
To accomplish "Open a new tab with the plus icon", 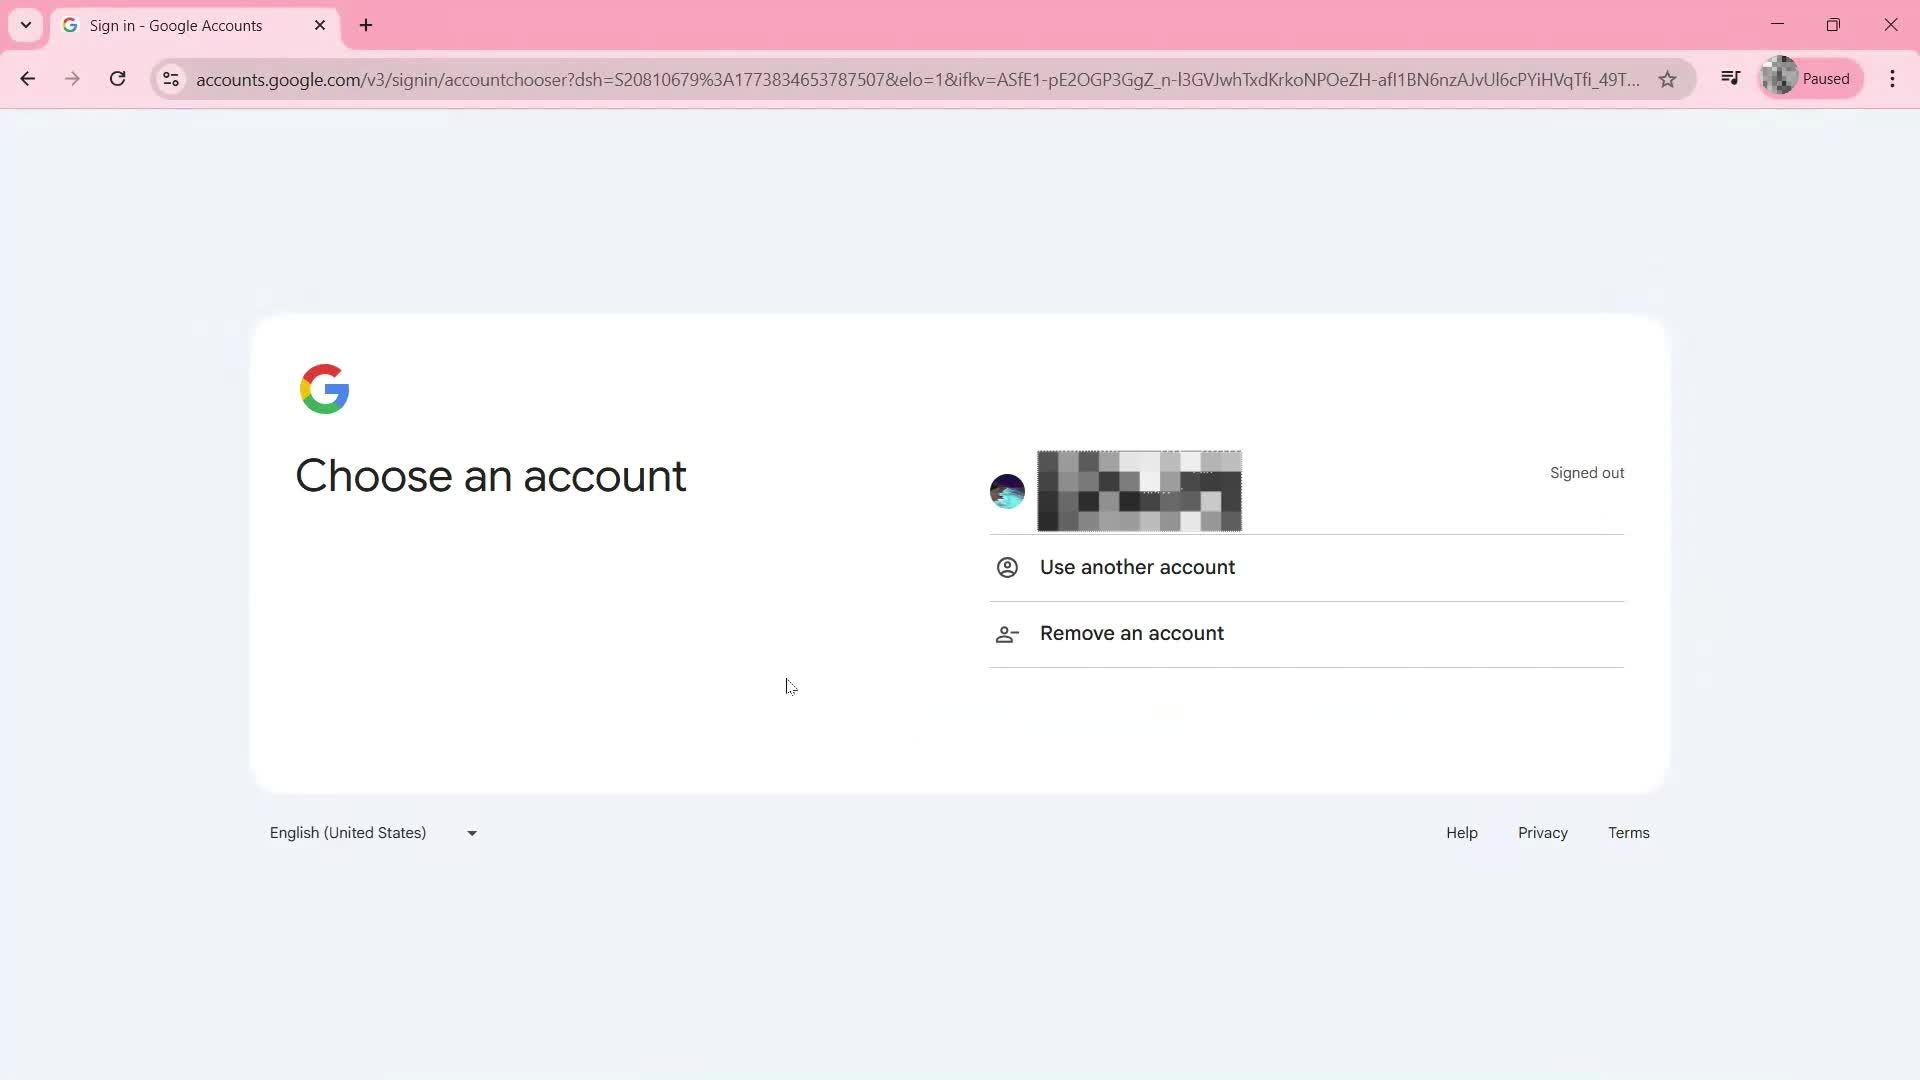I will coord(364,25).
